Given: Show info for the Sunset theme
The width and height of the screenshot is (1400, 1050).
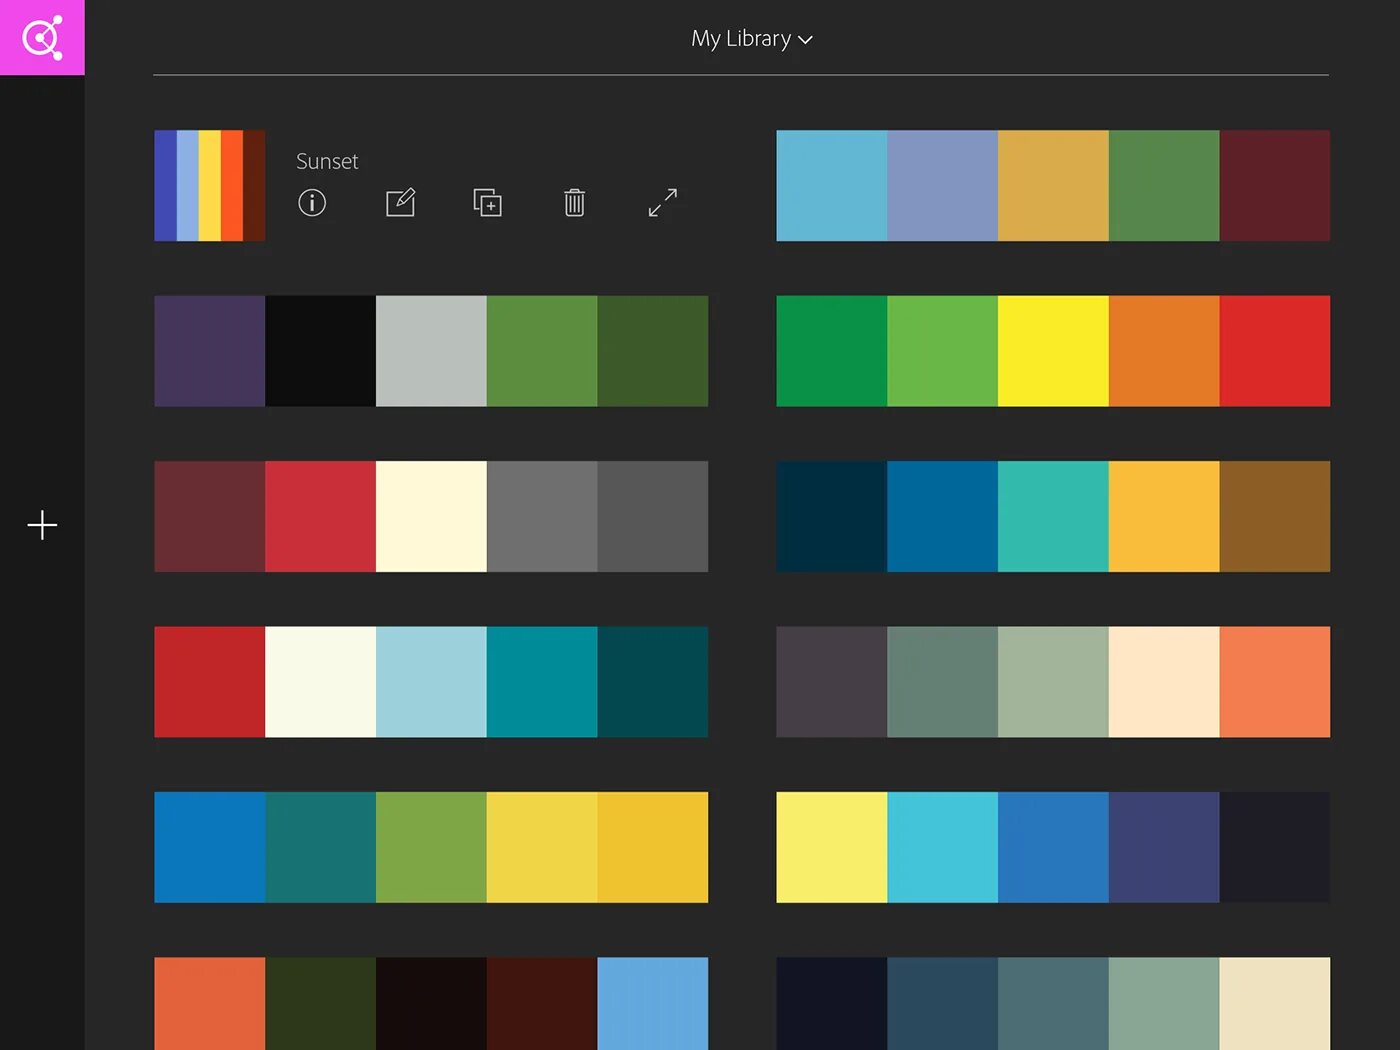Looking at the screenshot, I should click(x=312, y=203).
